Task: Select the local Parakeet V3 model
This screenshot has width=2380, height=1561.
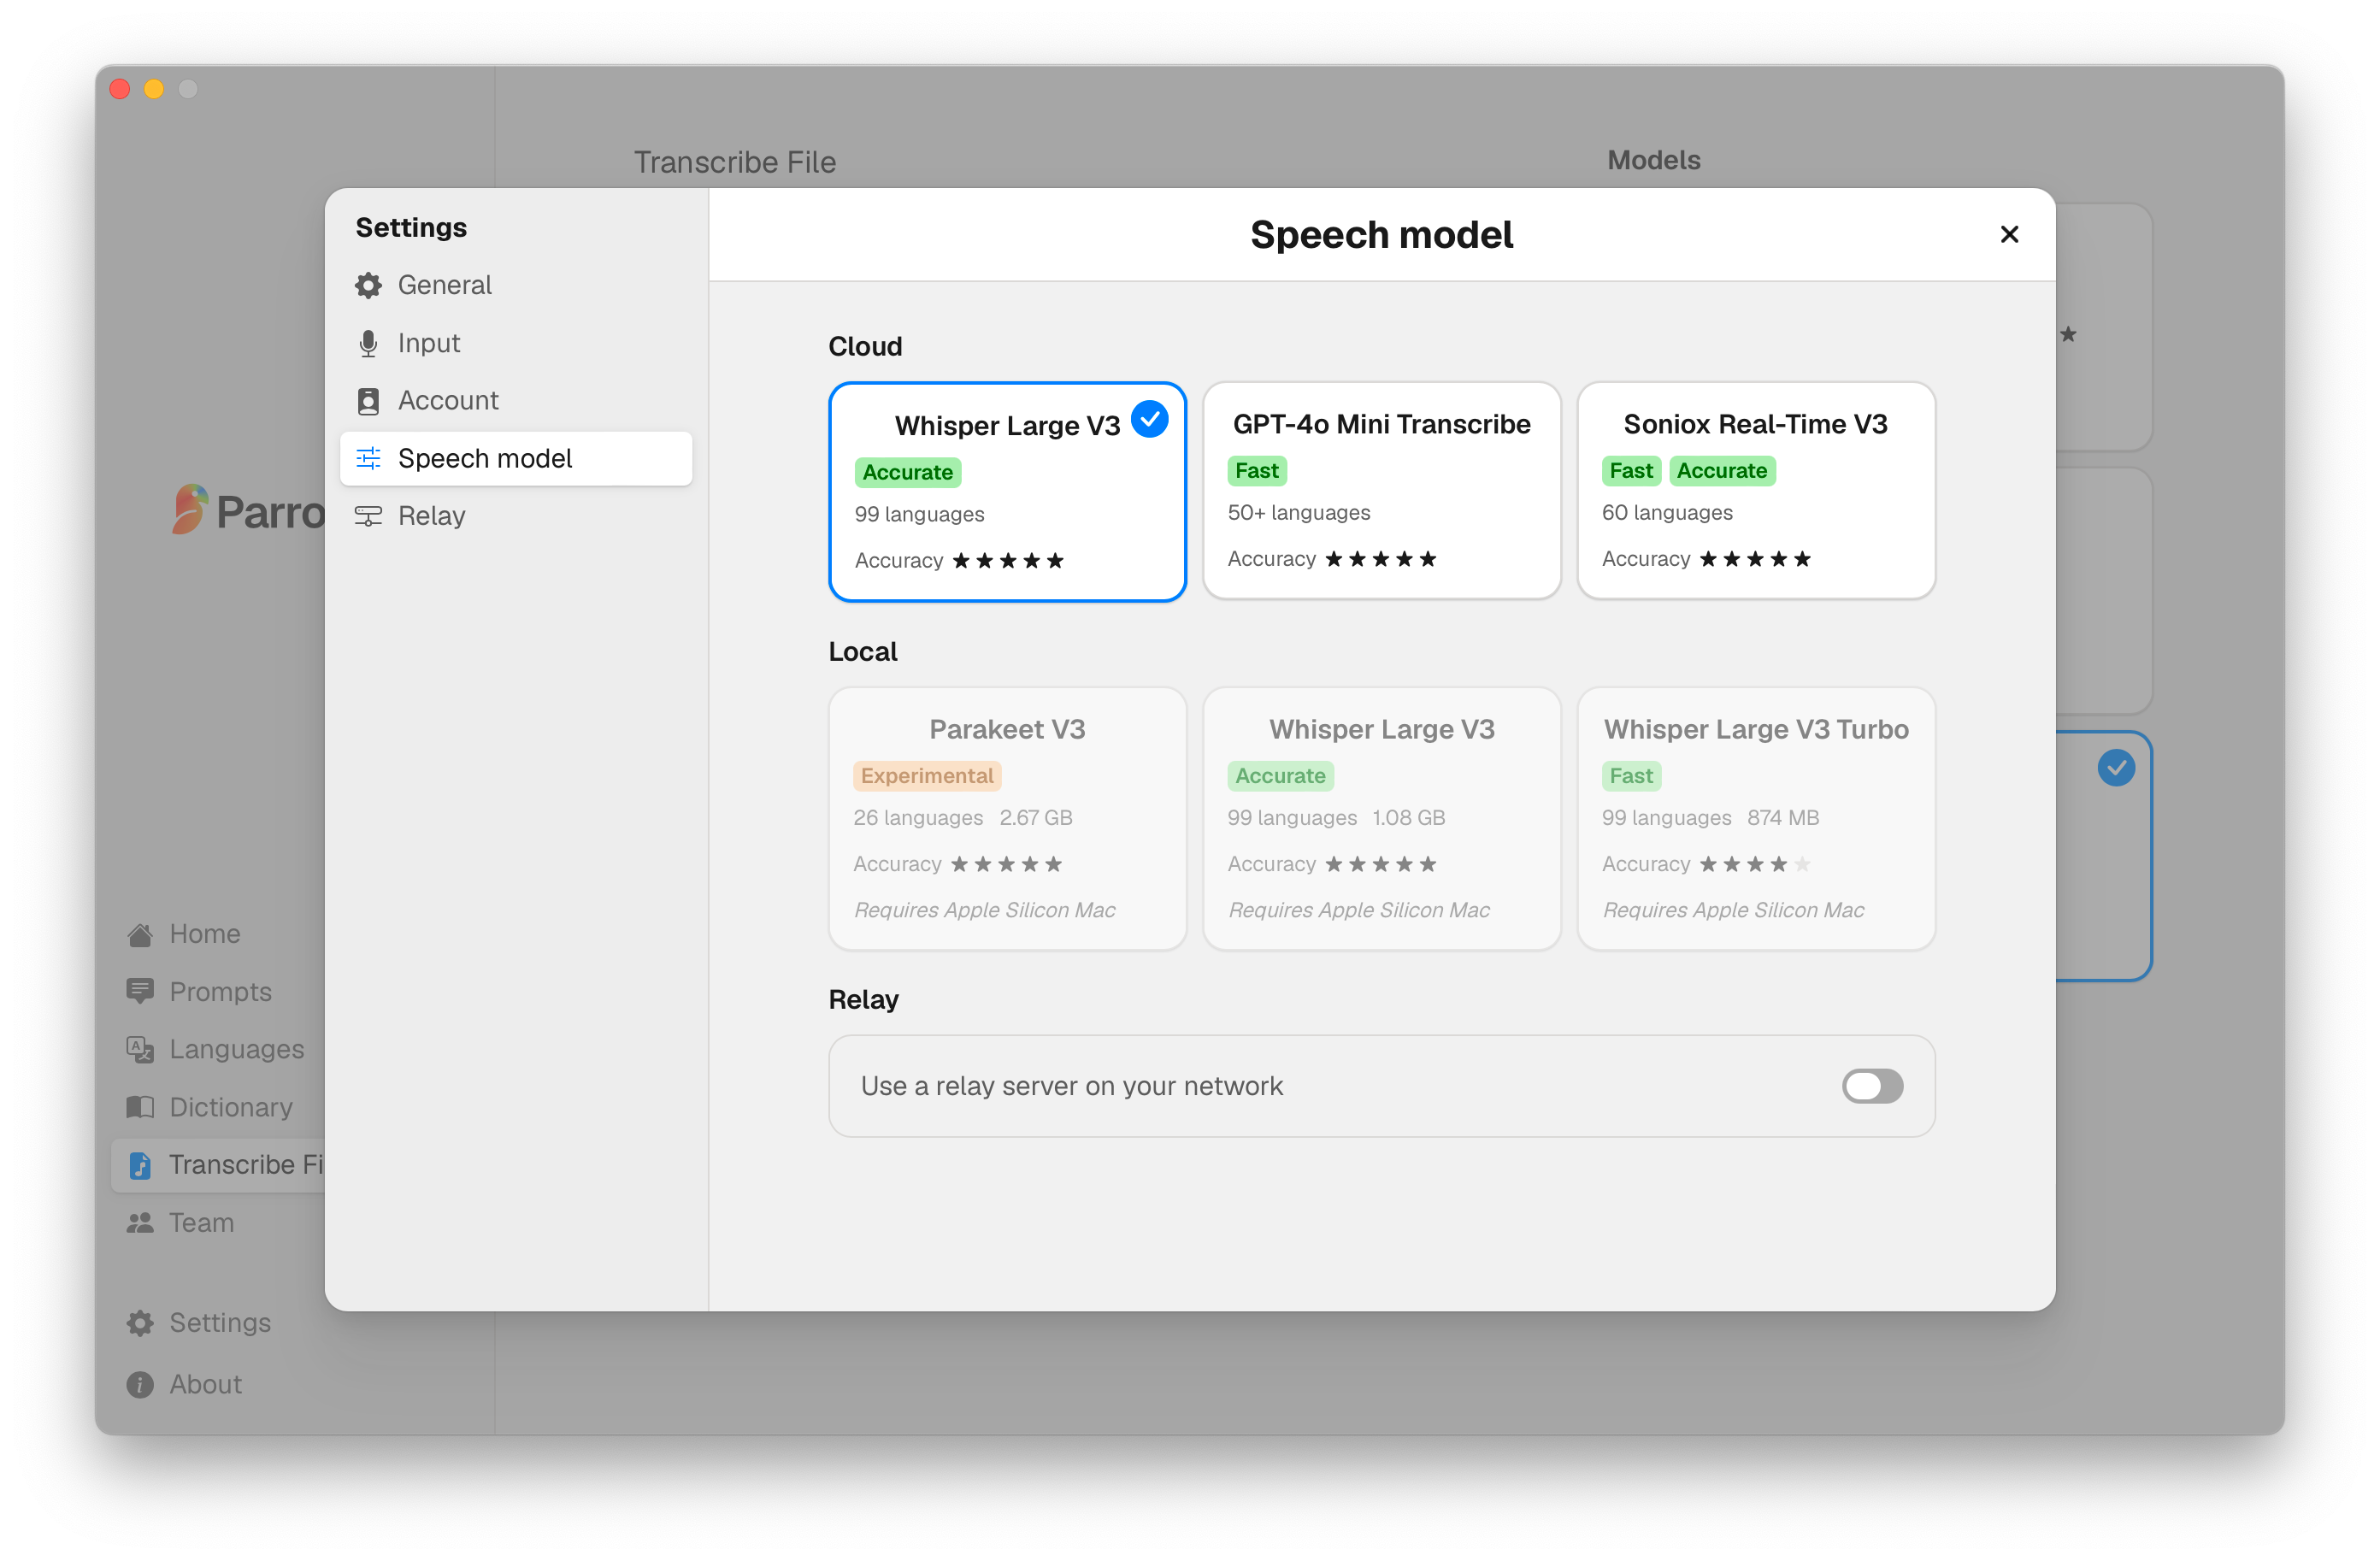Action: pyautogui.click(x=1007, y=818)
